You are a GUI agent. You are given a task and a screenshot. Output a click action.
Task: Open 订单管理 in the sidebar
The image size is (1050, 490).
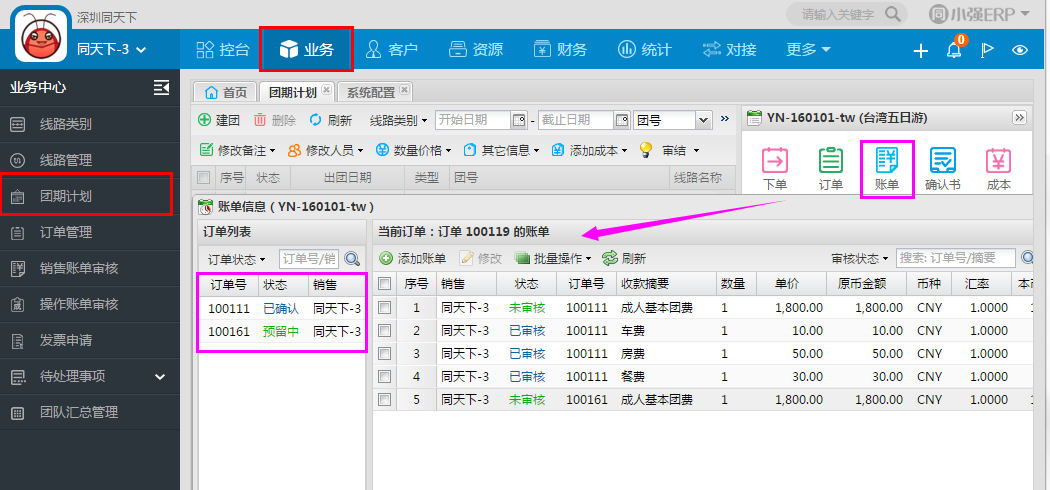[90, 232]
